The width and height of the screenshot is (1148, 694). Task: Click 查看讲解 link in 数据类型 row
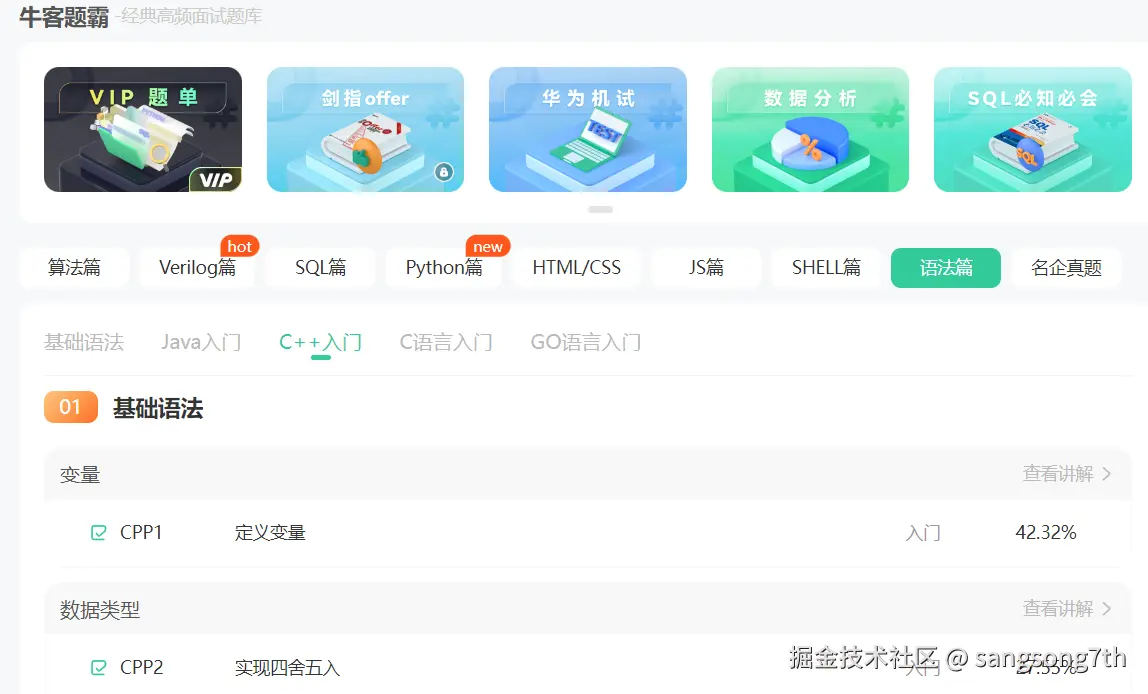tap(1058, 608)
